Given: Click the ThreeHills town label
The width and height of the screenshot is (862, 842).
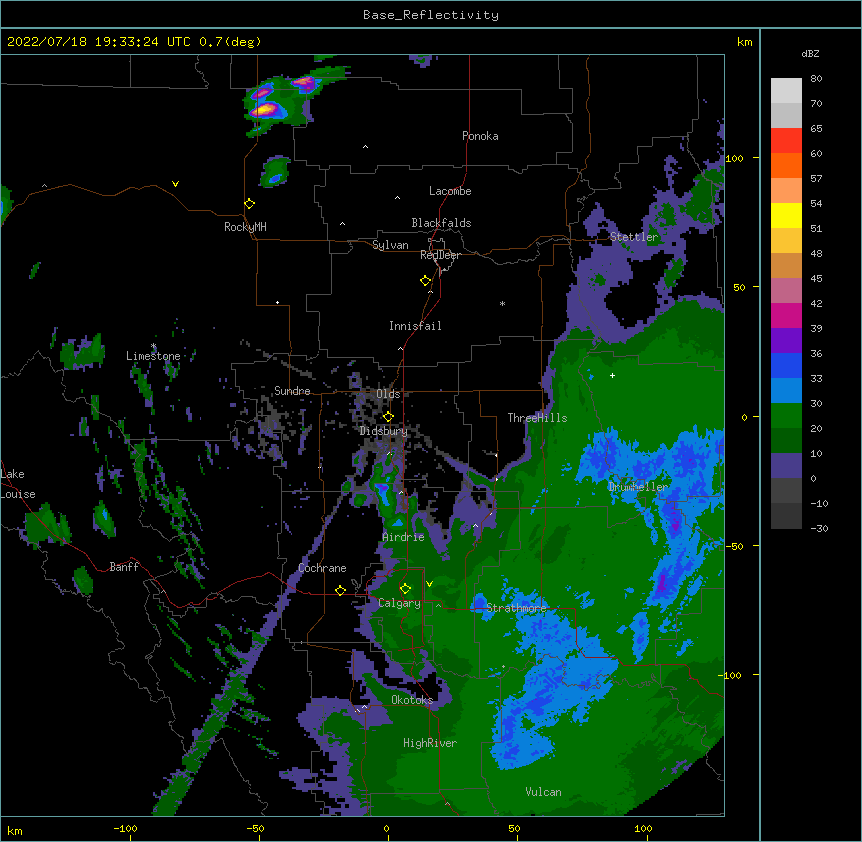Looking at the screenshot, I should pos(537,418).
